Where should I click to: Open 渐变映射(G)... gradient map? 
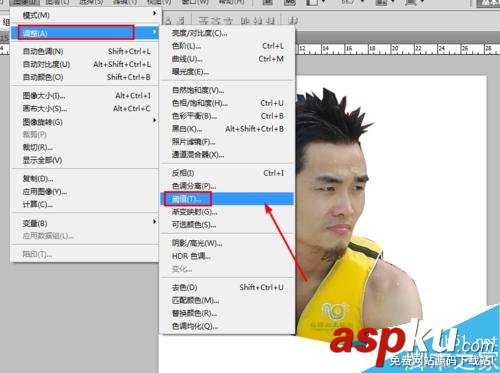click(x=227, y=212)
